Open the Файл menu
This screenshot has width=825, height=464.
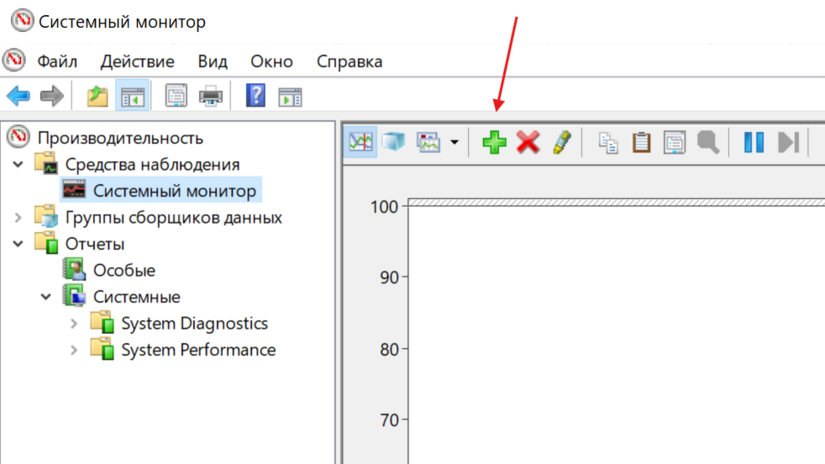click(57, 61)
